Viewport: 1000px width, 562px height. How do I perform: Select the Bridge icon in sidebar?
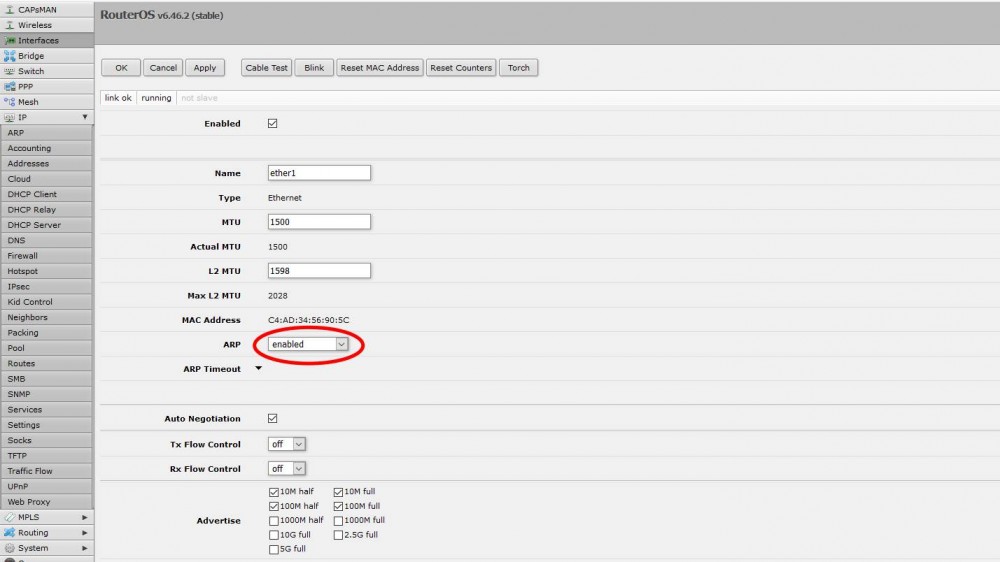(x=10, y=56)
